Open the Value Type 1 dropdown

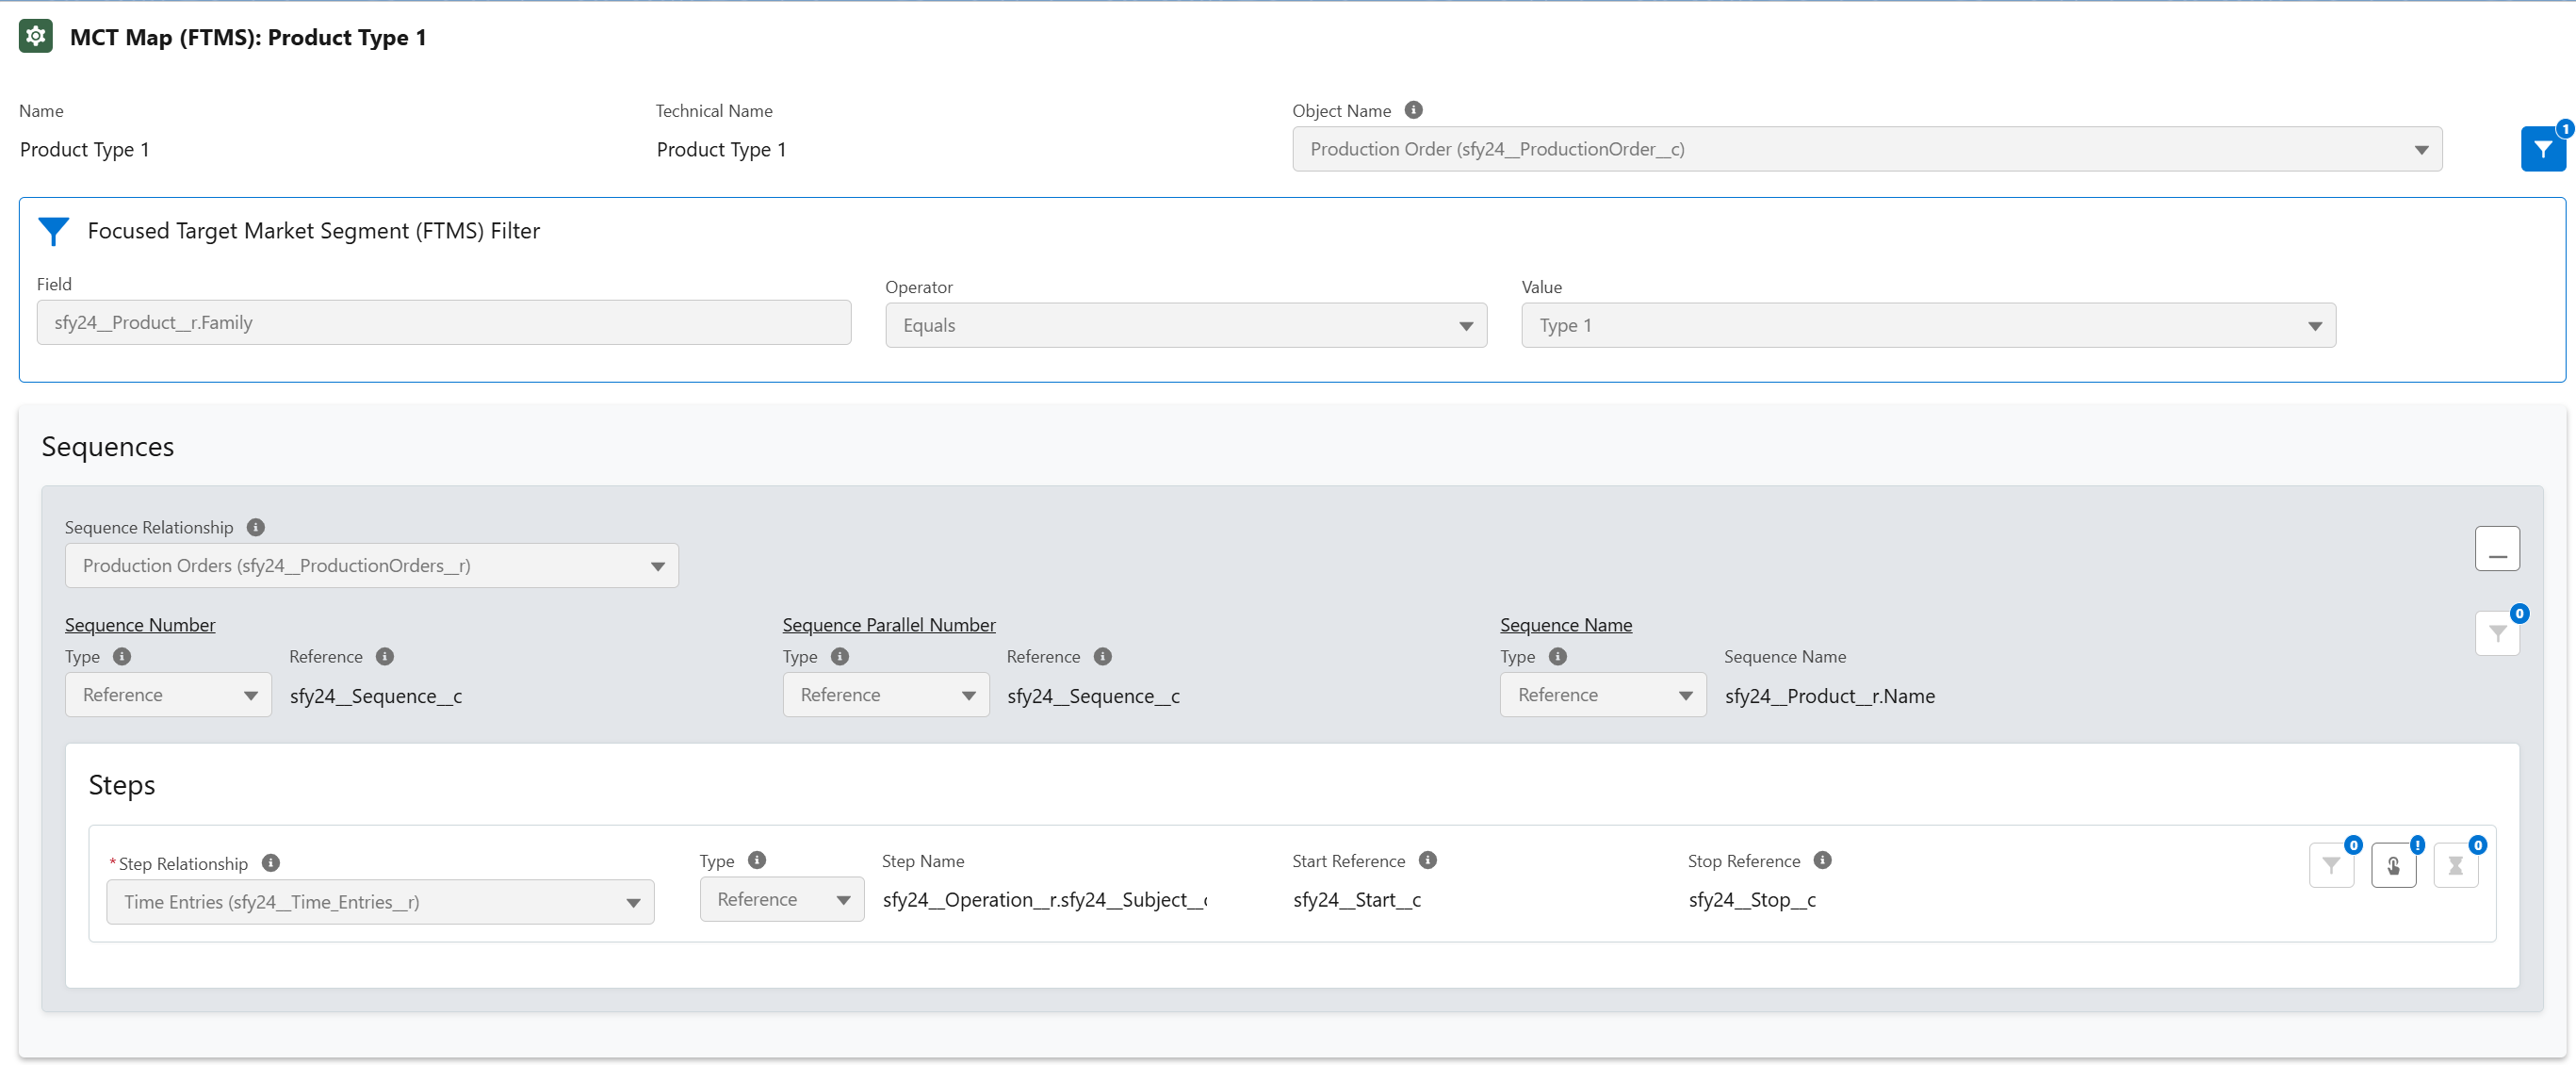(x=1927, y=325)
